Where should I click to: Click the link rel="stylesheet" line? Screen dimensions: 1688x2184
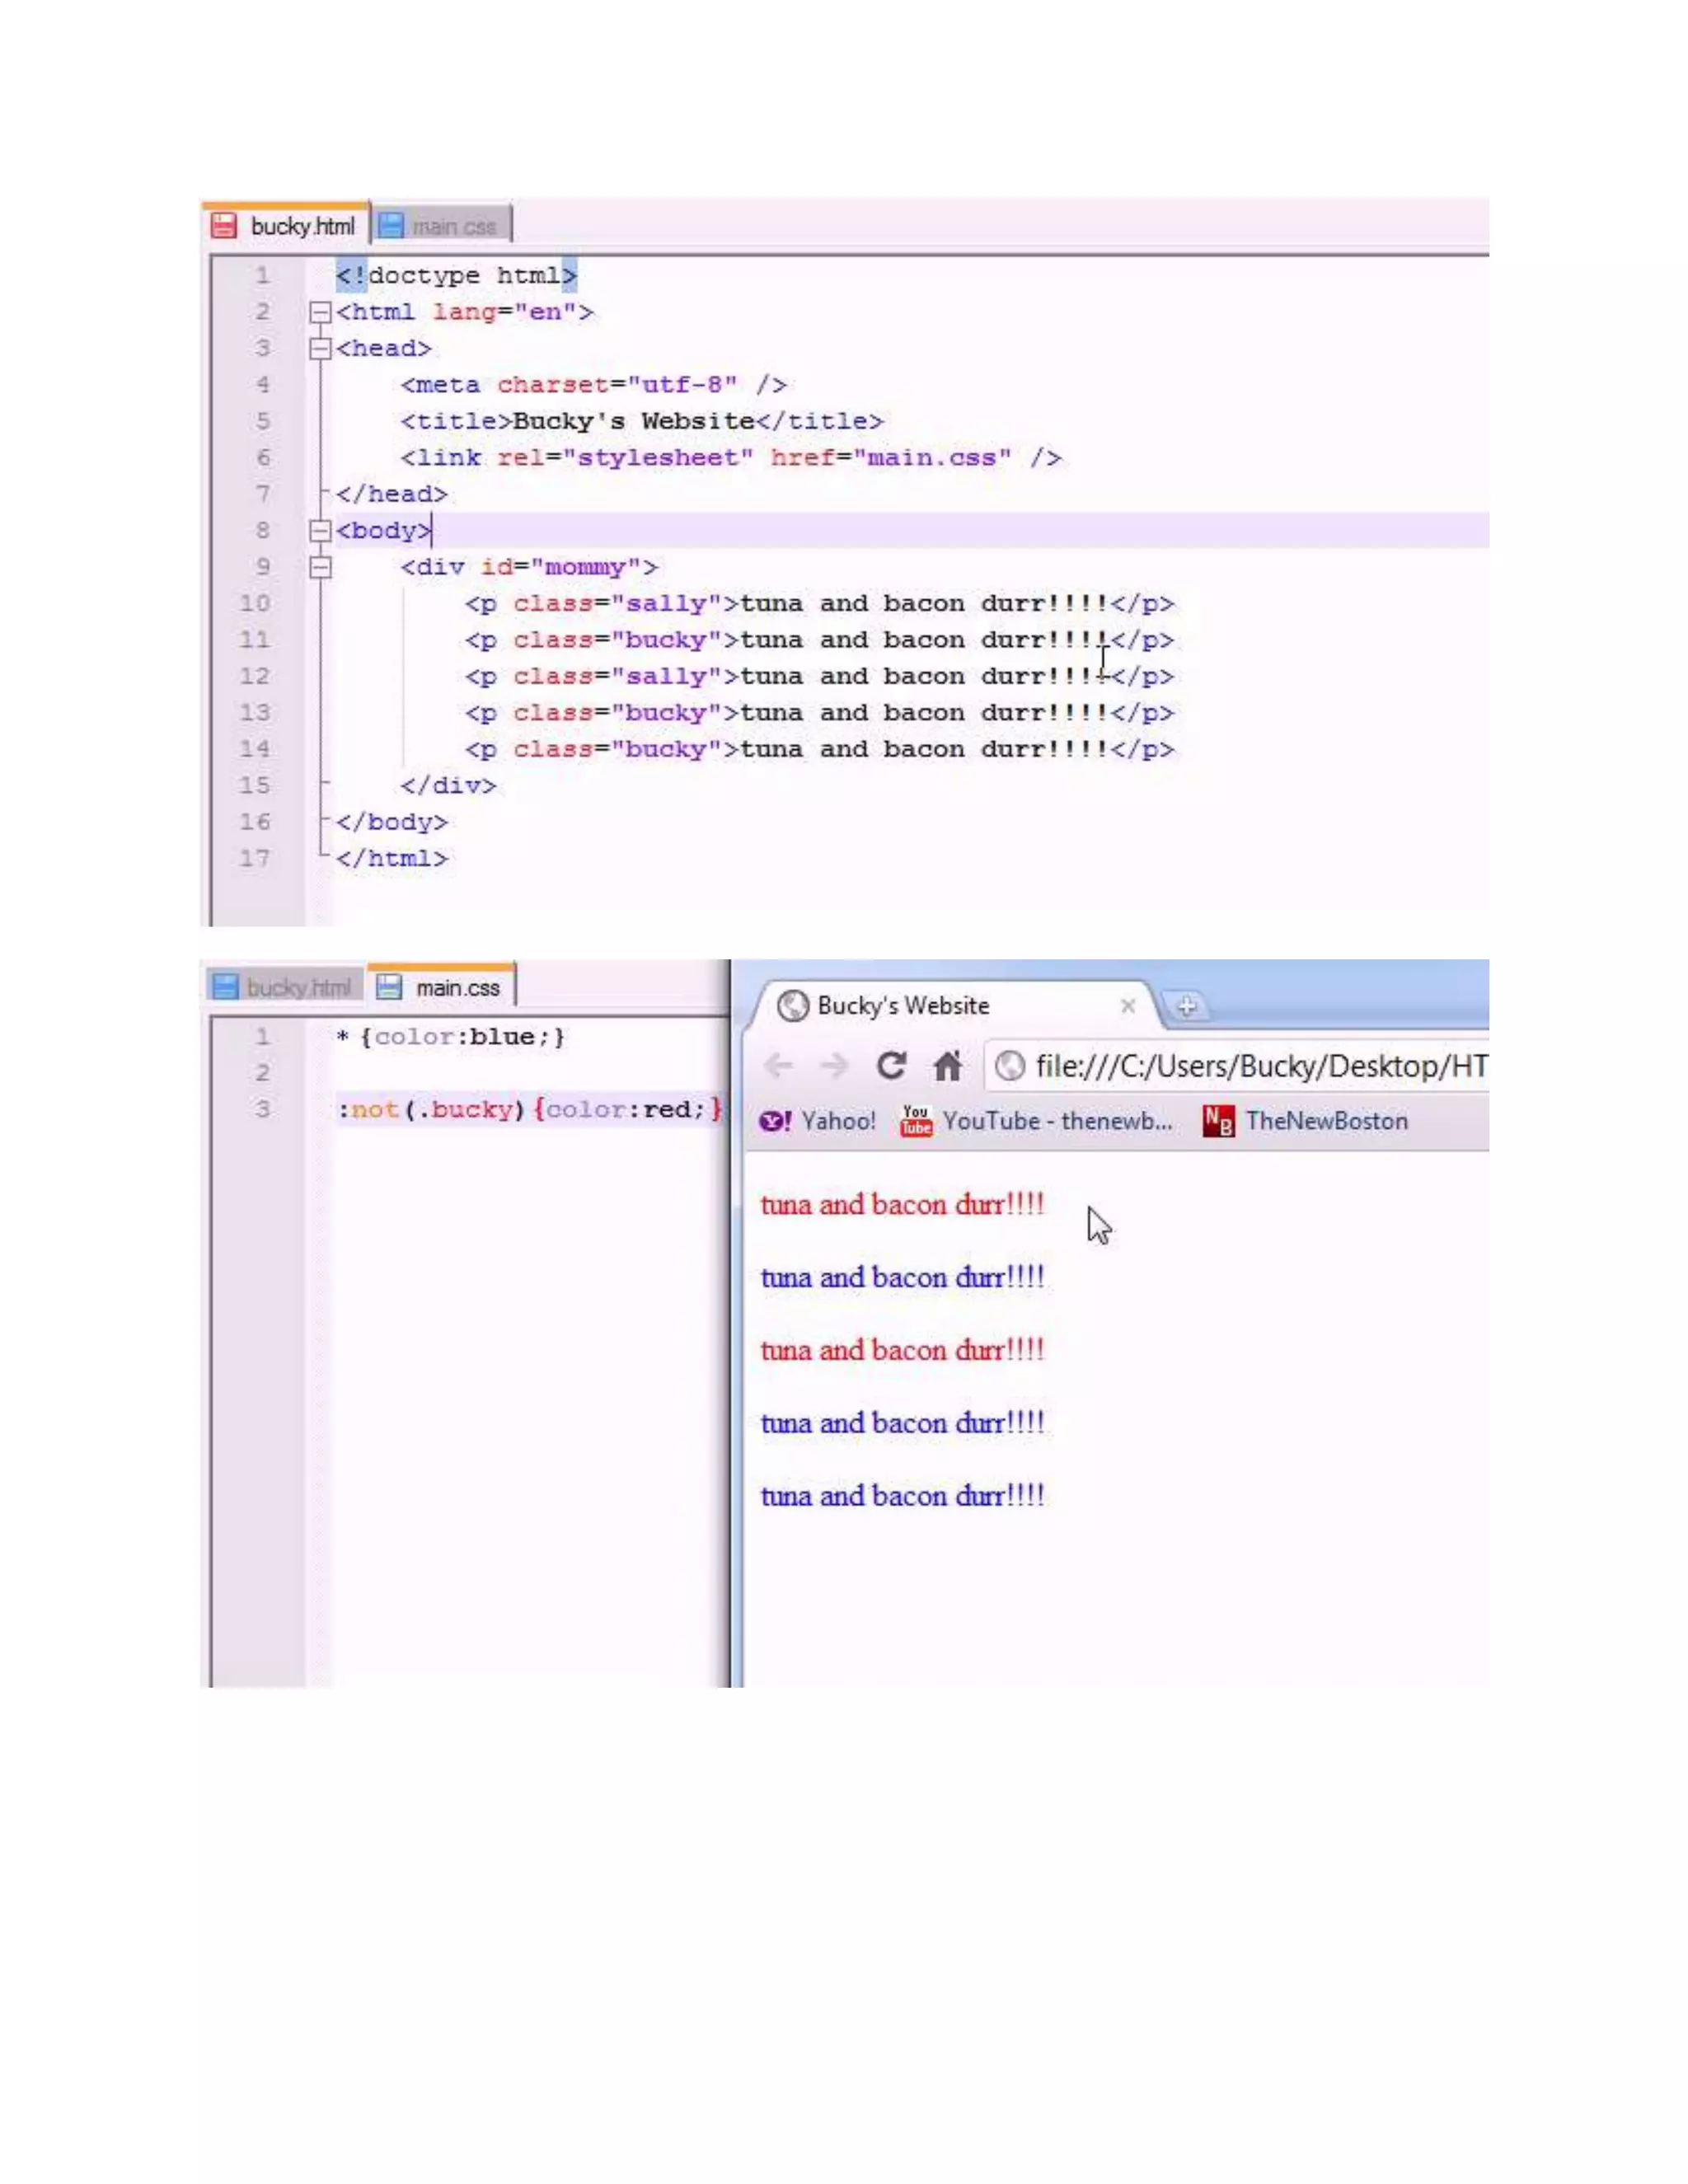coord(731,458)
